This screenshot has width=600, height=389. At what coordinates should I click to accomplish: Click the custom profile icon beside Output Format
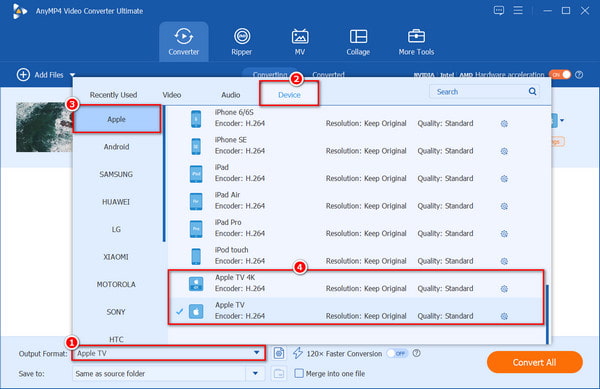pyautogui.click(x=279, y=353)
